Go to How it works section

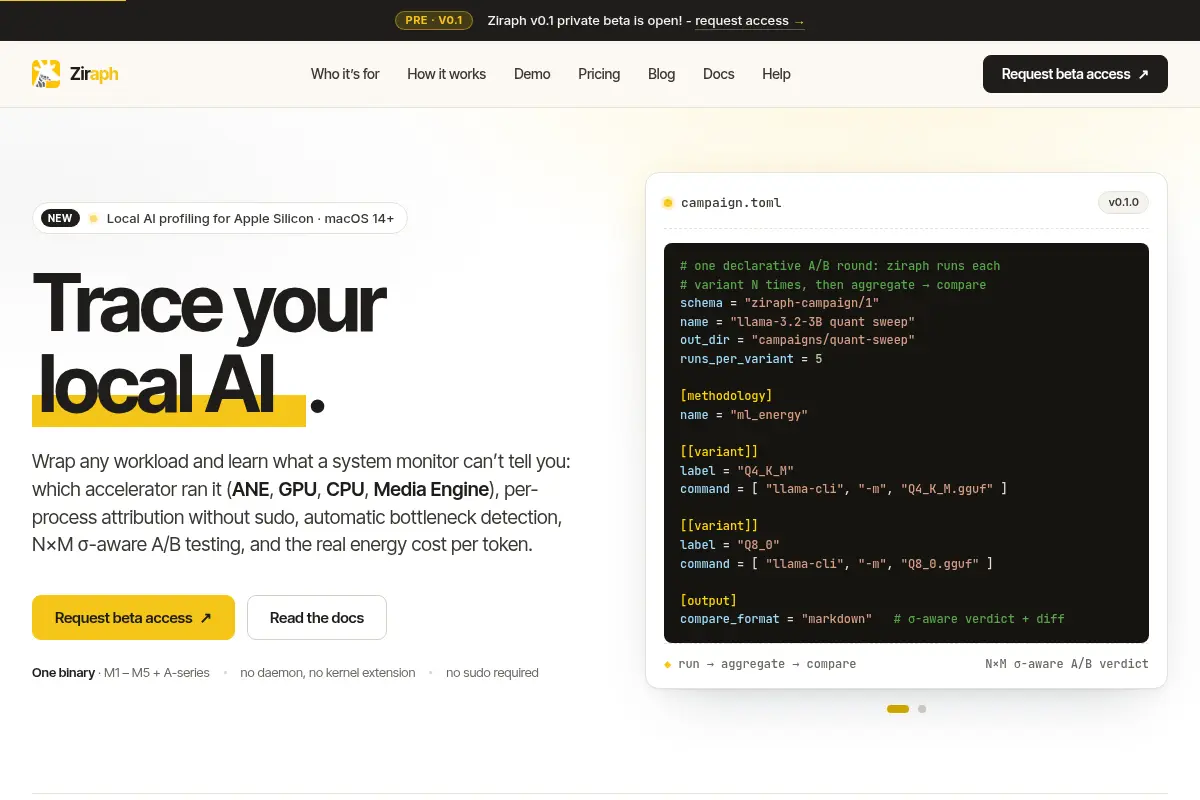(x=446, y=74)
